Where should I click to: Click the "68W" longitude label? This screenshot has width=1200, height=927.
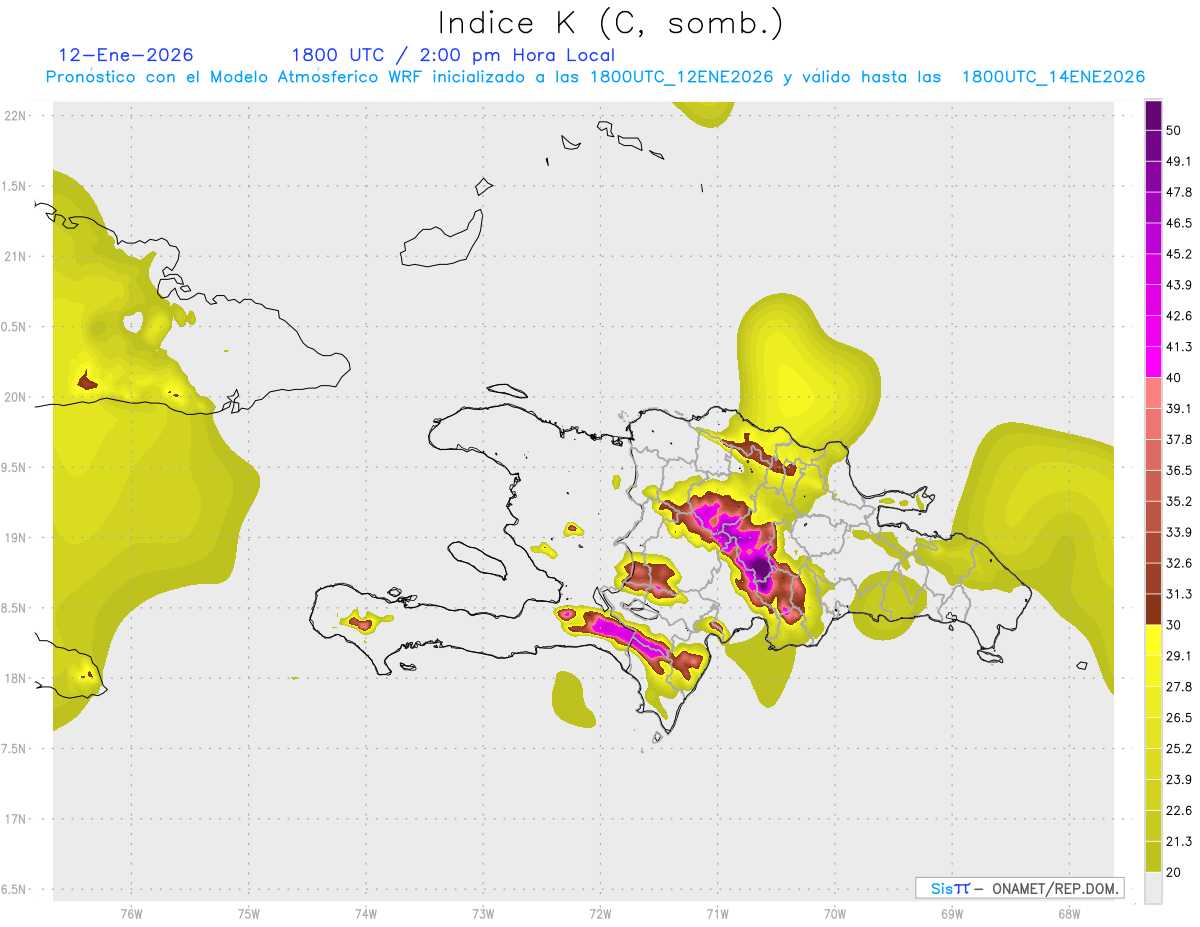click(x=1069, y=912)
